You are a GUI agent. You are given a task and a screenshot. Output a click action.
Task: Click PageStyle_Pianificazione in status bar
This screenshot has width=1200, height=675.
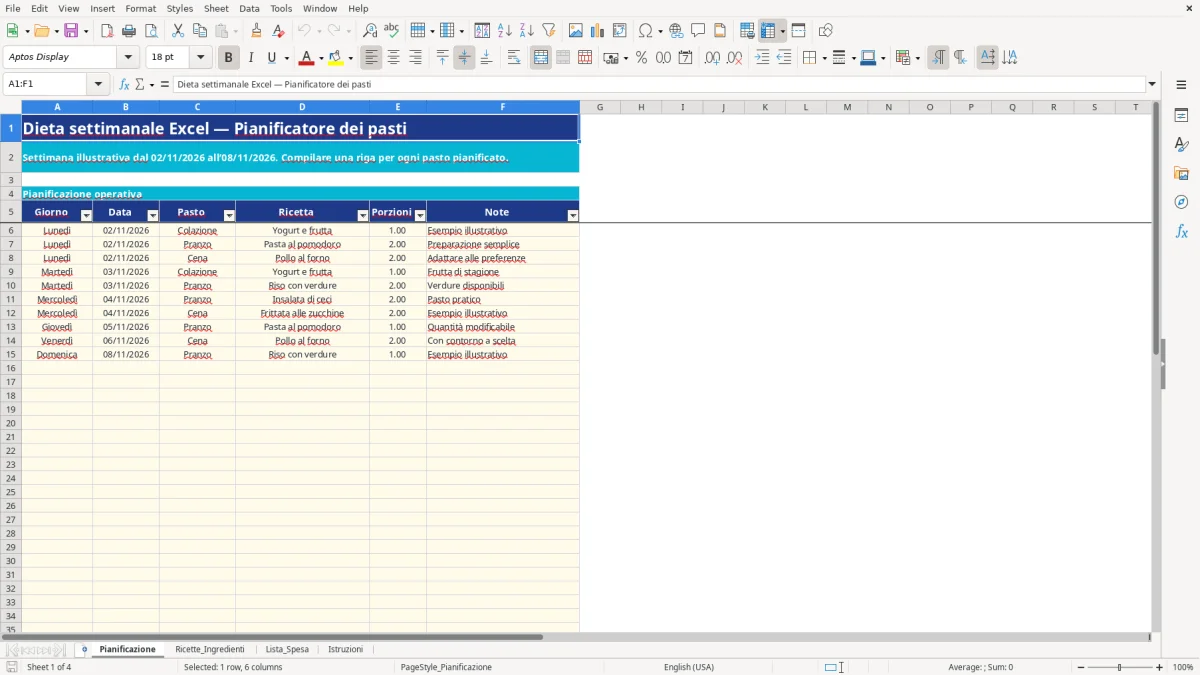[x=446, y=667]
